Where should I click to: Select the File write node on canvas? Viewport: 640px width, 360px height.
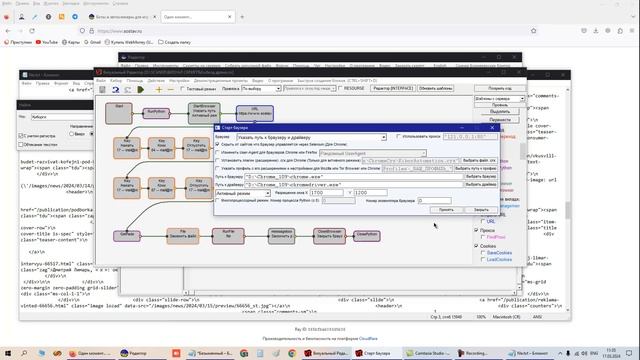[182, 236]
